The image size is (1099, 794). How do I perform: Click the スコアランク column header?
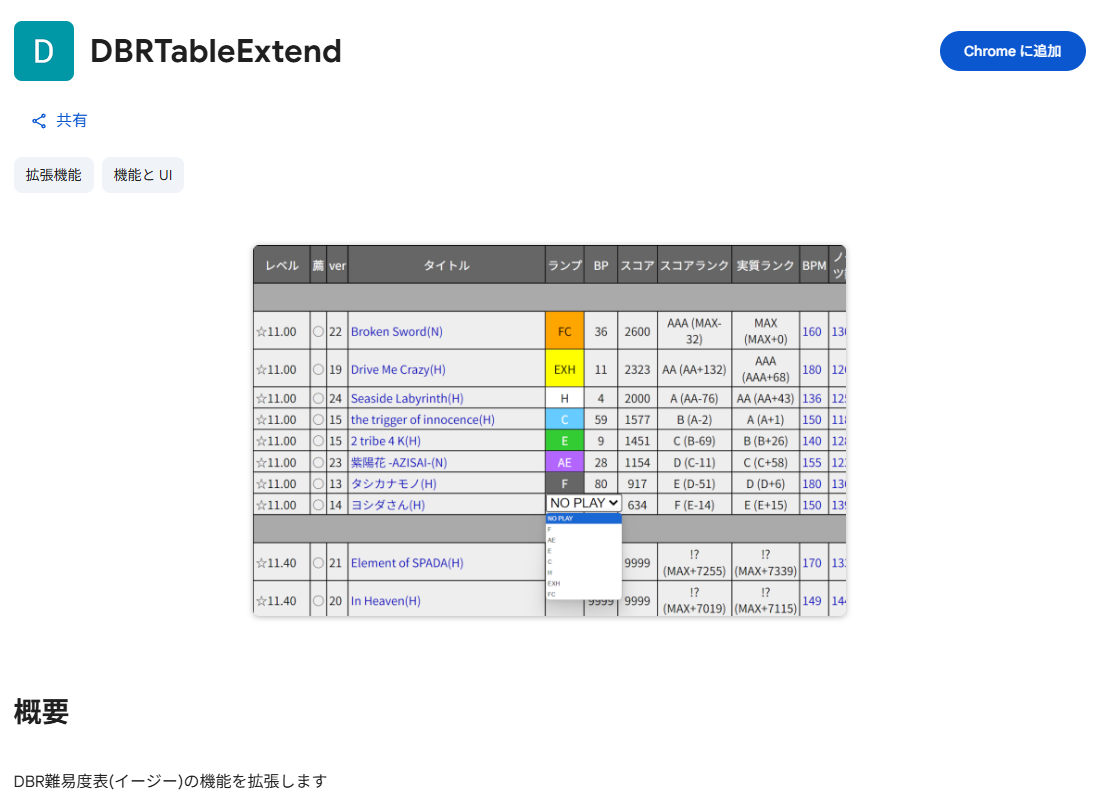click(695, 266)
